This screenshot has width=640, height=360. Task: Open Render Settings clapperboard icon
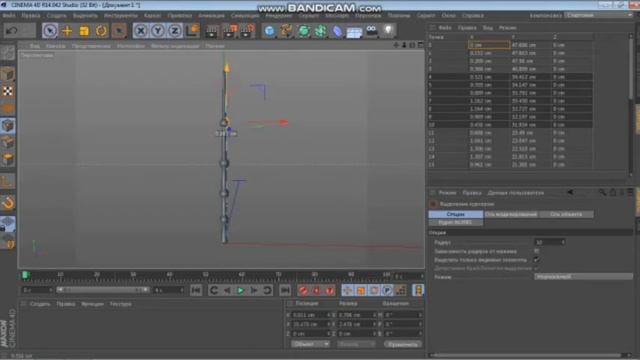tap(247, 31)
